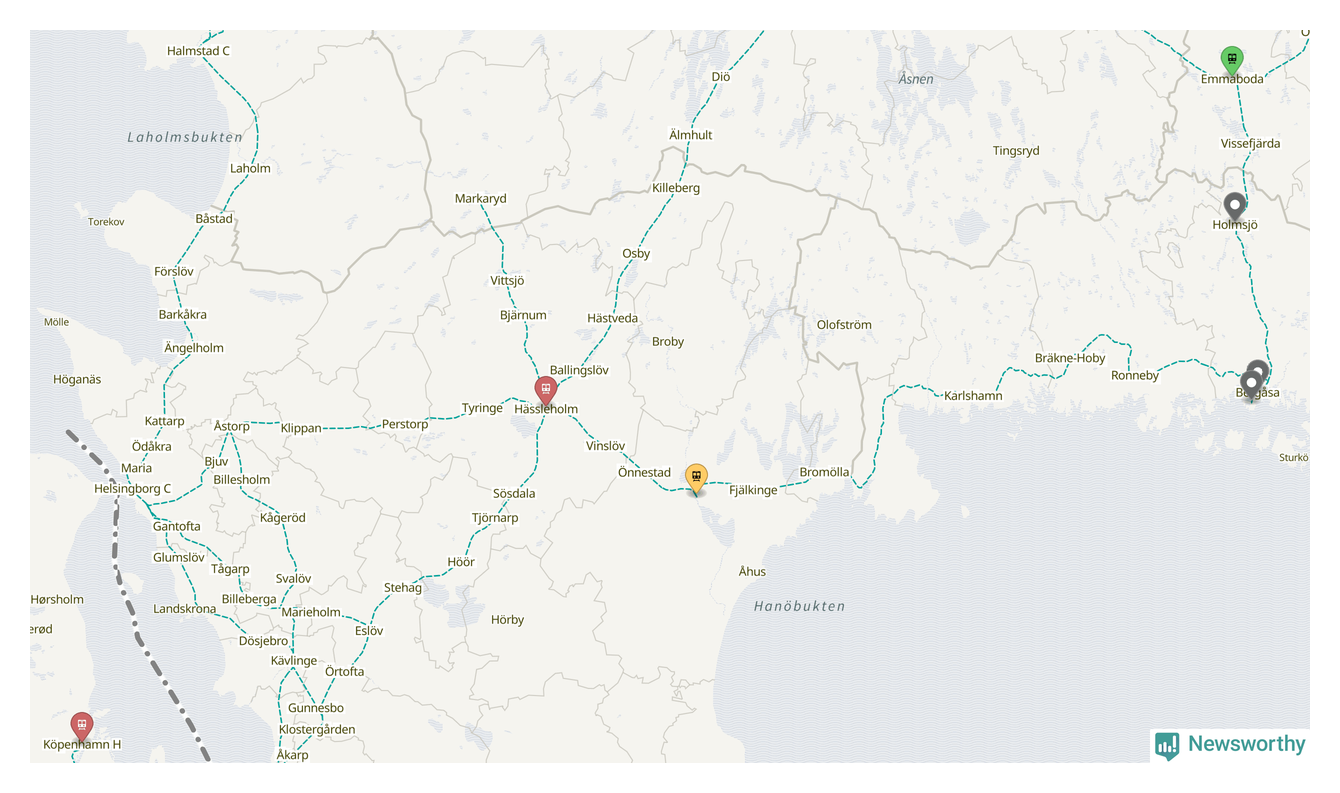This screenshot has height=793, width=1340.
Task: Select the front gray pin at Bergåsa
Action: pos(1251,385)
